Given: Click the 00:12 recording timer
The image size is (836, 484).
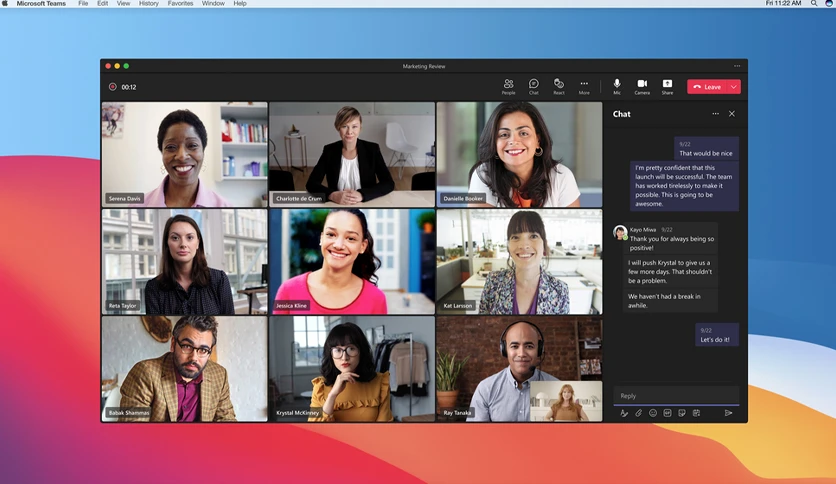Looking at the screenshot, I should click(128, 87).
